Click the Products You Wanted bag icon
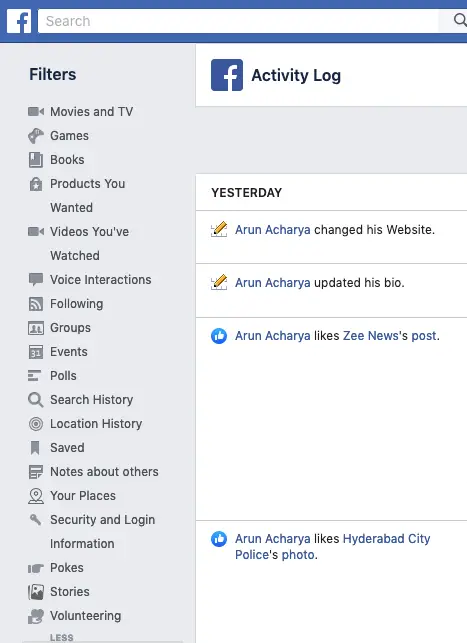The width and height of the screenshot is (467, 643). click(x=36, y=184)
